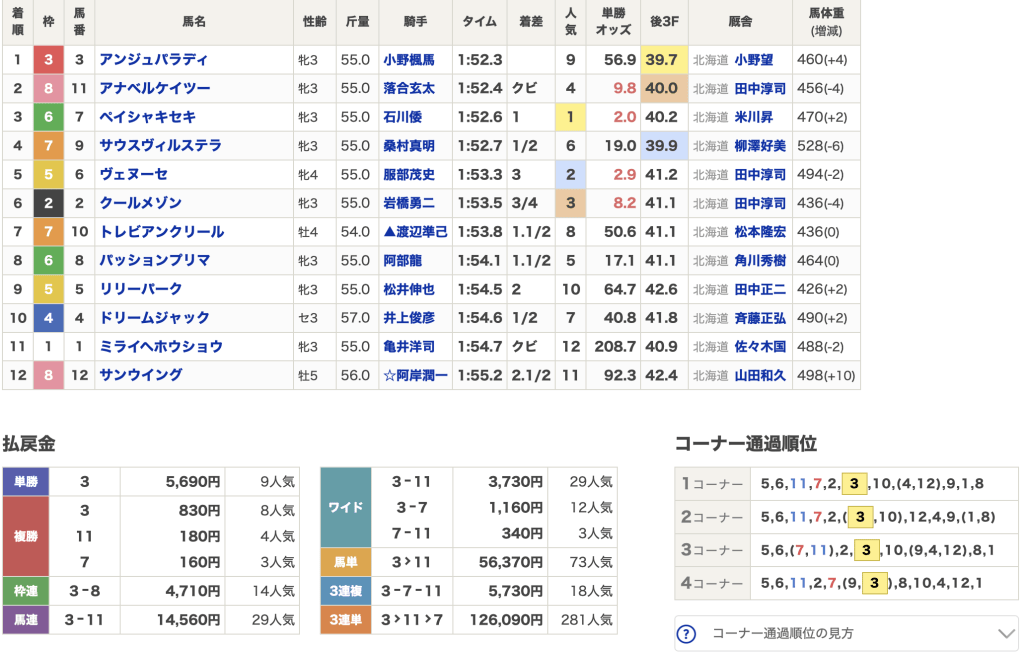Open jockey 渡辺準己 profile

(x=415, y=232)
